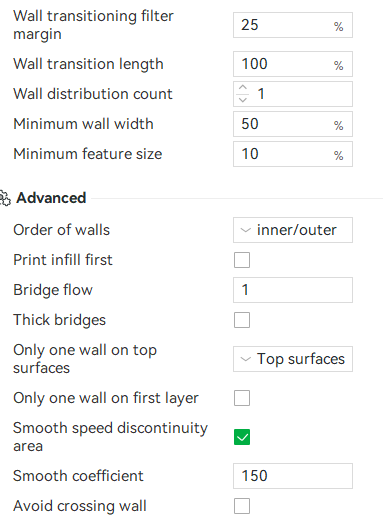Uncheck Smooth speed discontinuity area
Screen dimensions: 383x524
pos(242,437)
